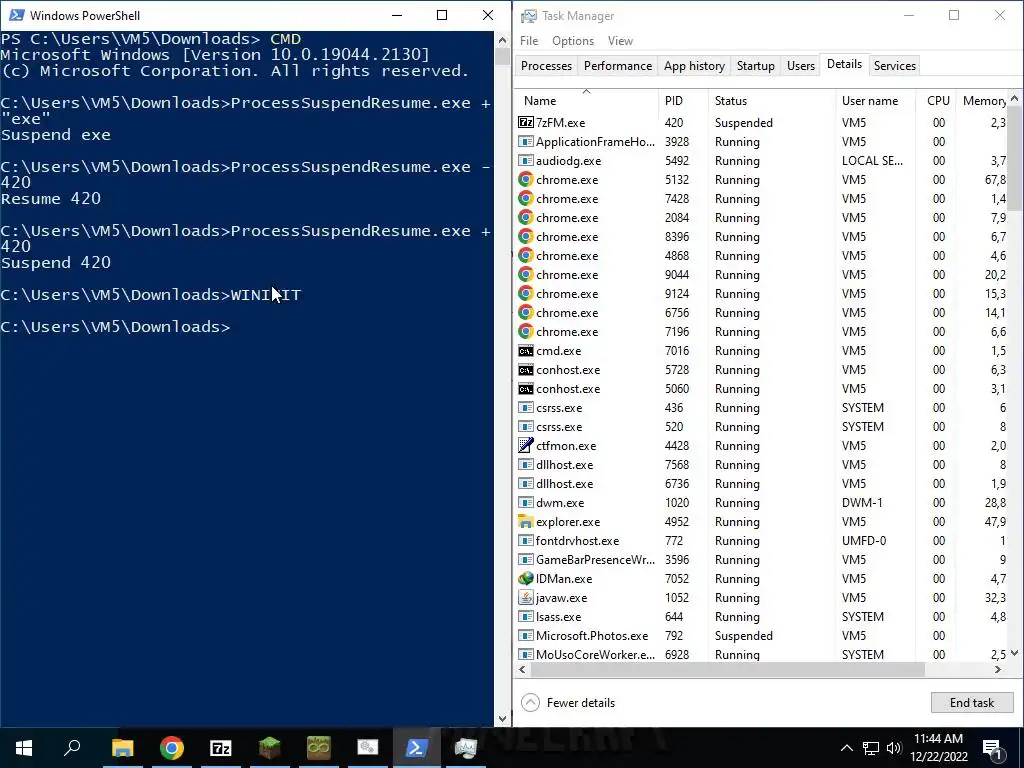1024x768 pixels.
Task: Sort by the Name column header
Action: pos(586,101)
